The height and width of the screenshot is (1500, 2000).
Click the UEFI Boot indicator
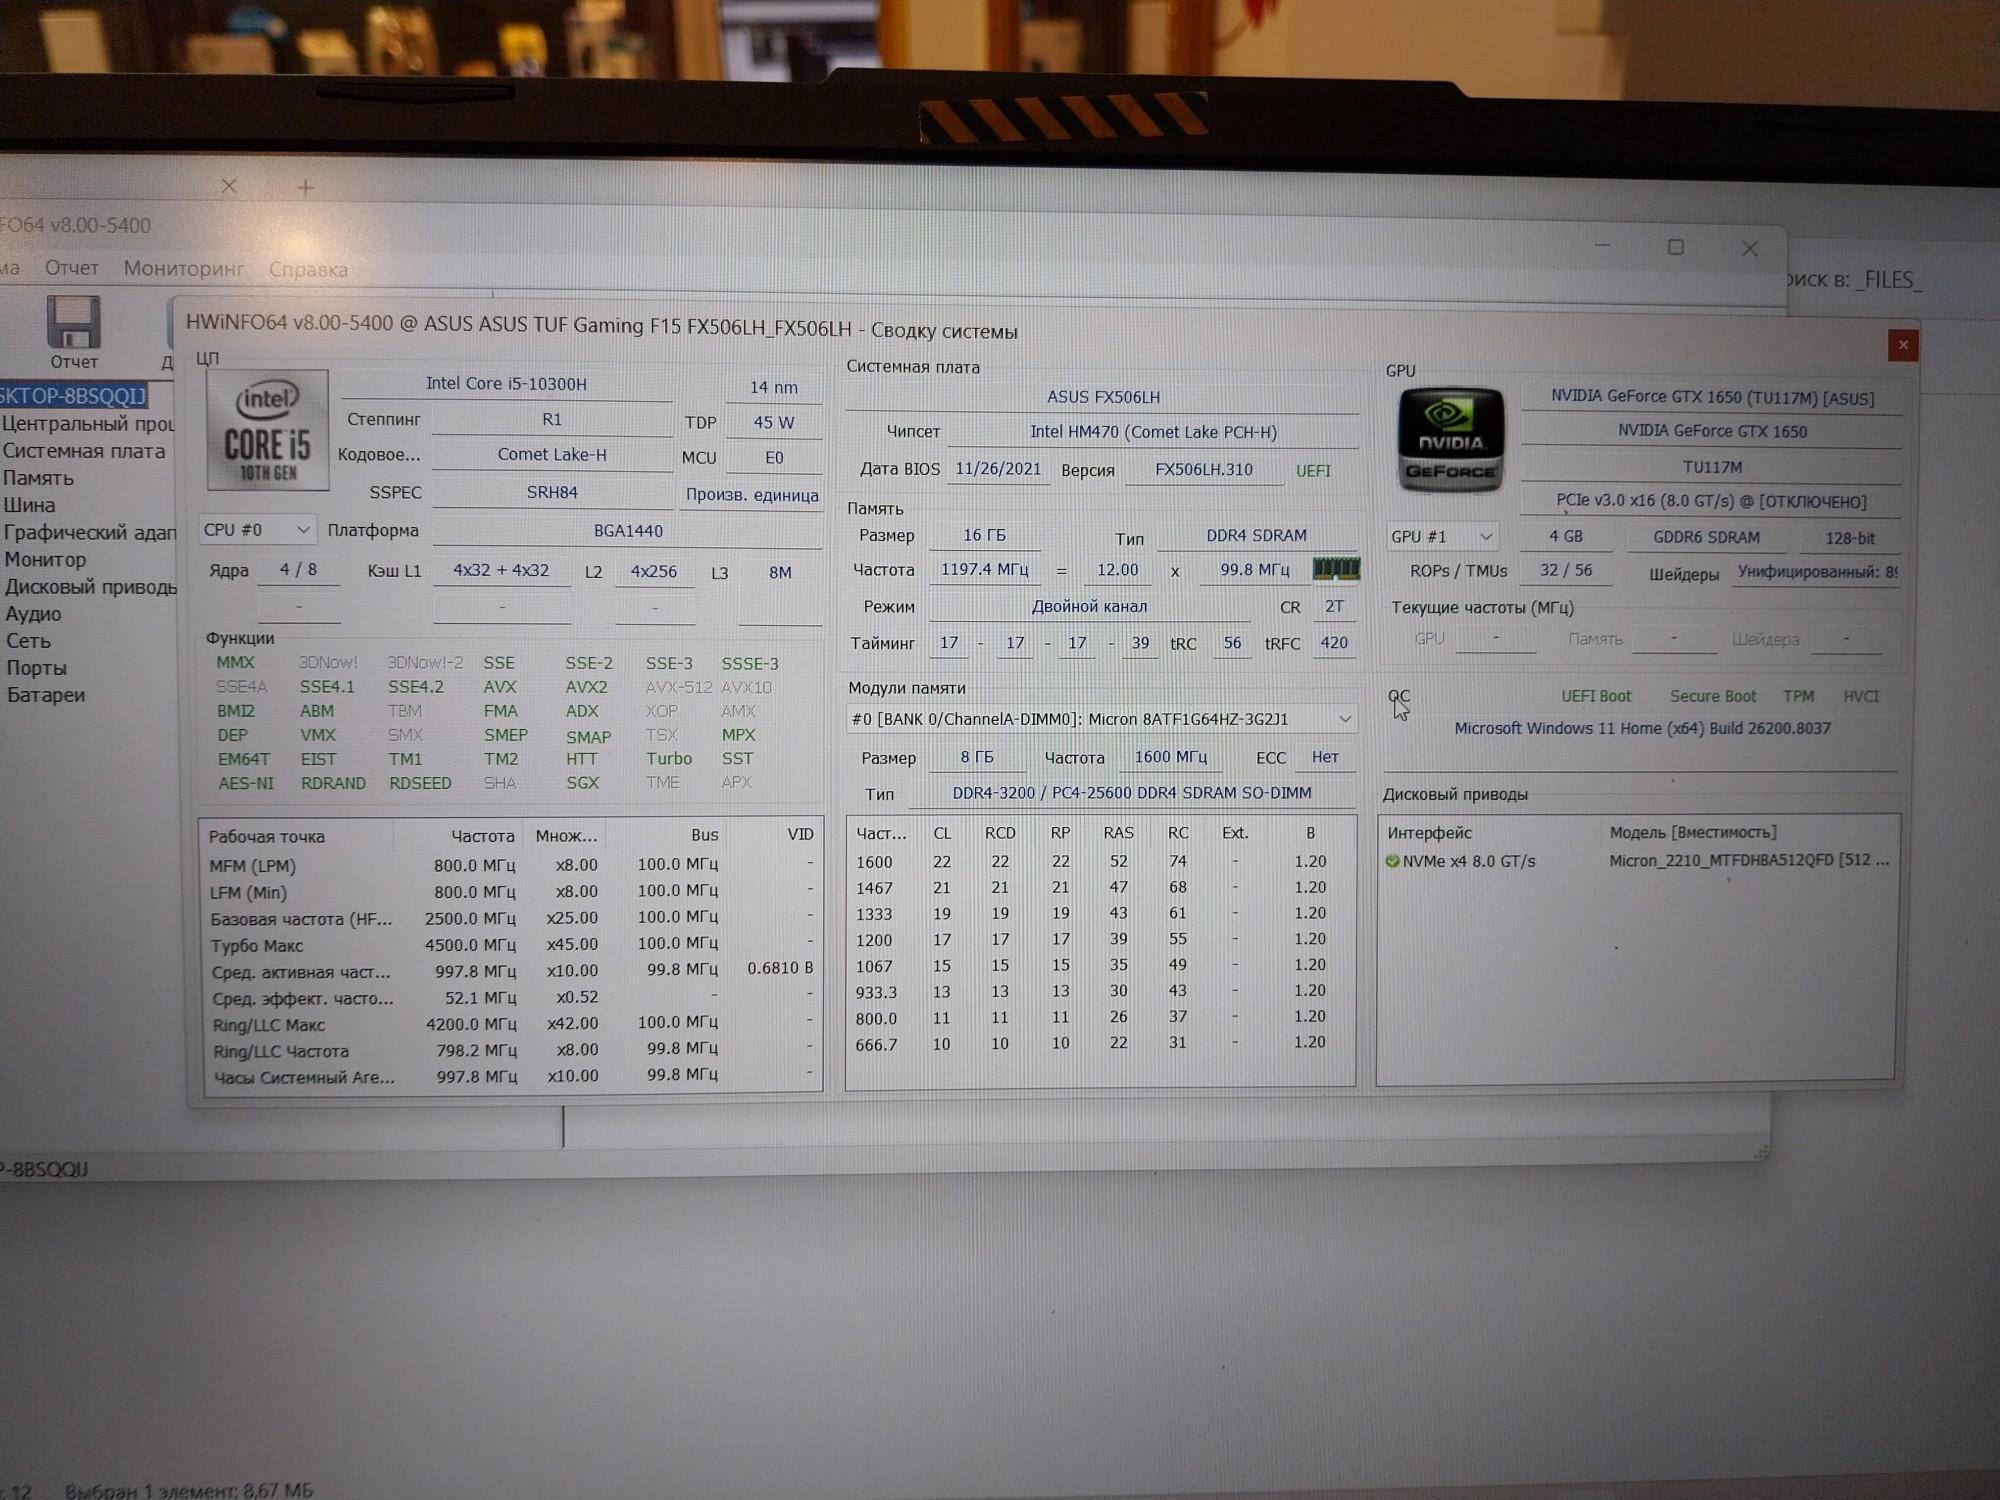pos(1595,696)
